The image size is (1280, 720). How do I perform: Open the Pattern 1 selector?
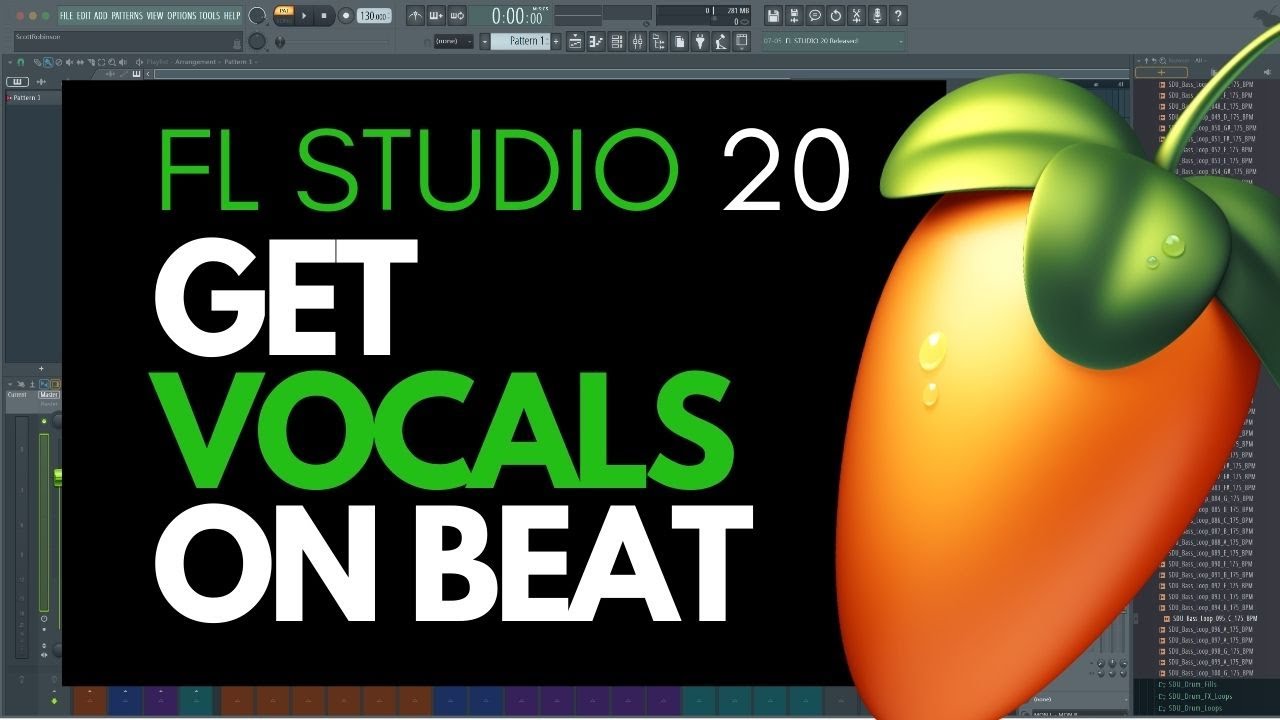[x=520, y=41]
